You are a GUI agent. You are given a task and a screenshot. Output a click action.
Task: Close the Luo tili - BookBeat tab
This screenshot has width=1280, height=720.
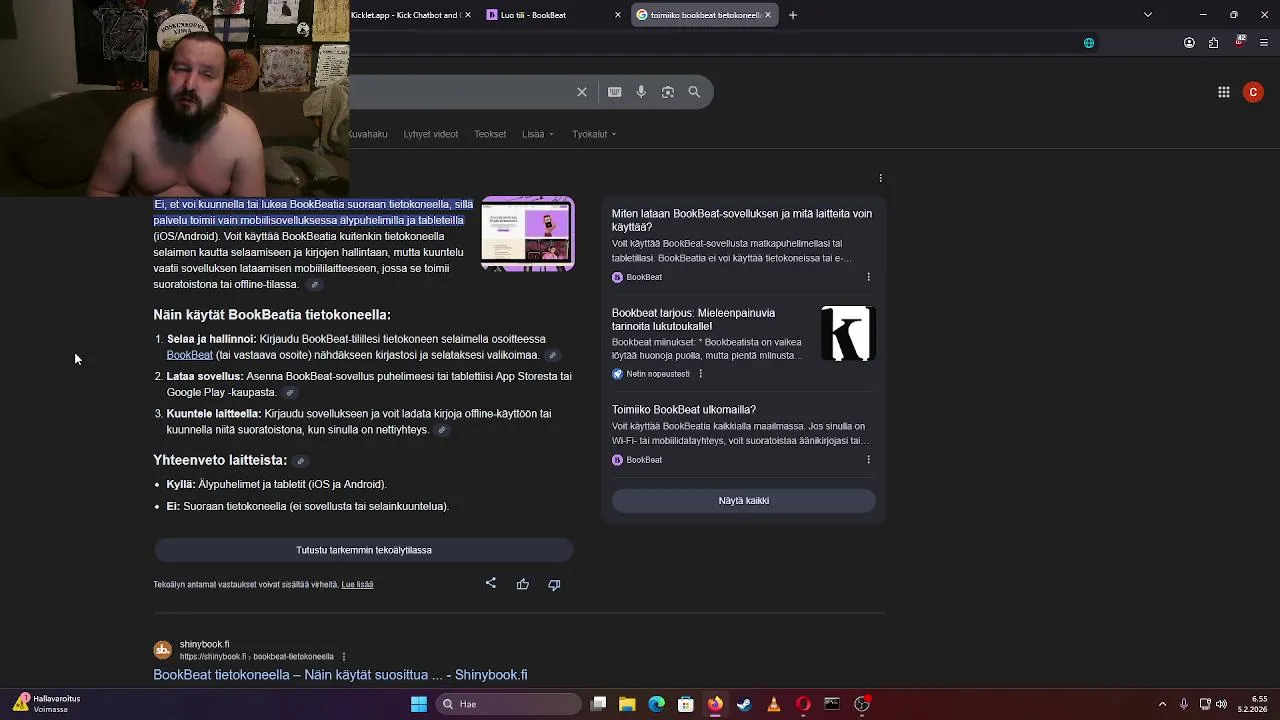(618, 15)
